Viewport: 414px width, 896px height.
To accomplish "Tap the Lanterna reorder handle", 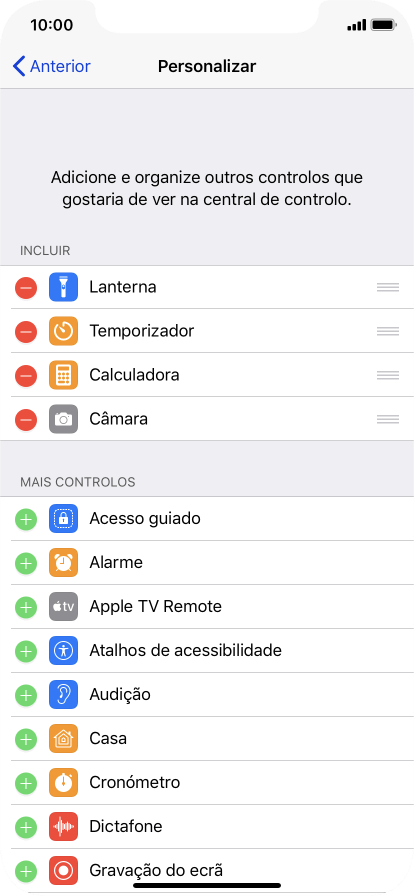I will [x=388, y=287].
